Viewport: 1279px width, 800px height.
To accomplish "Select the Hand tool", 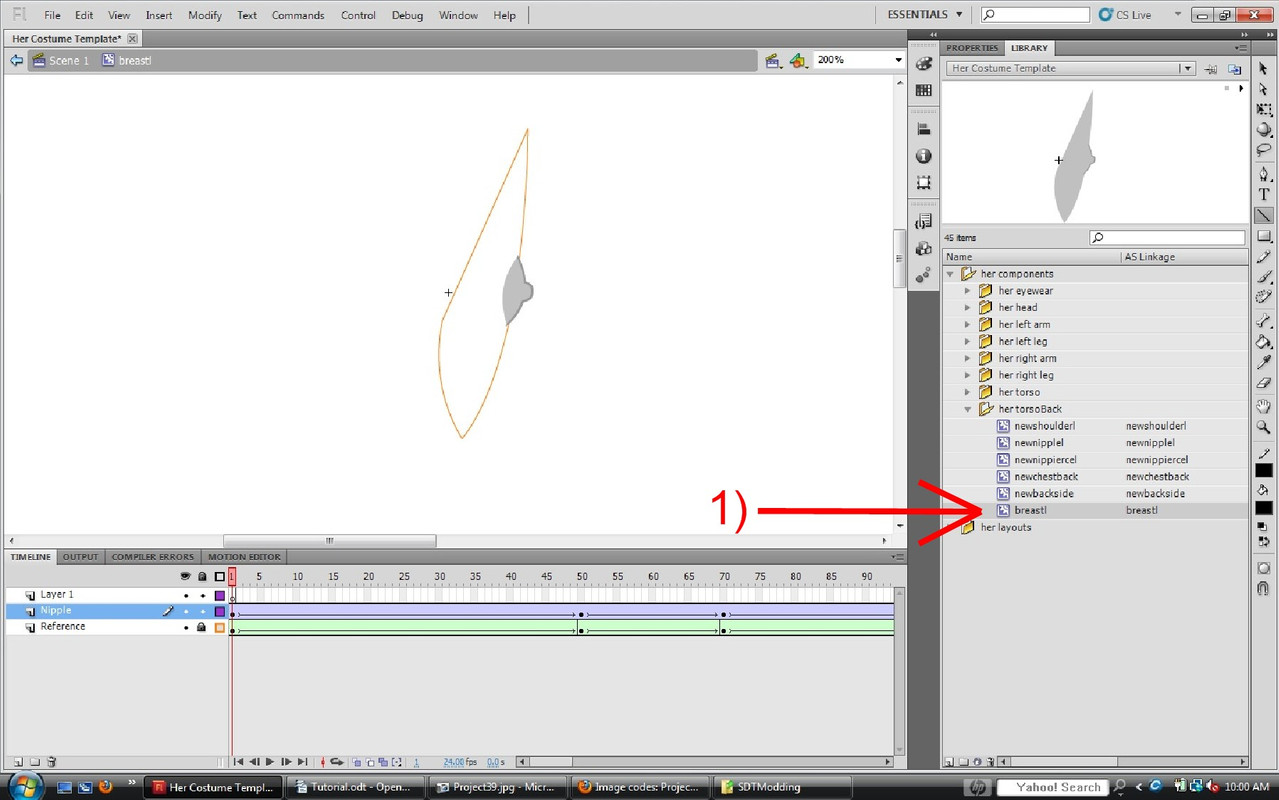I will pos(1264,406).
